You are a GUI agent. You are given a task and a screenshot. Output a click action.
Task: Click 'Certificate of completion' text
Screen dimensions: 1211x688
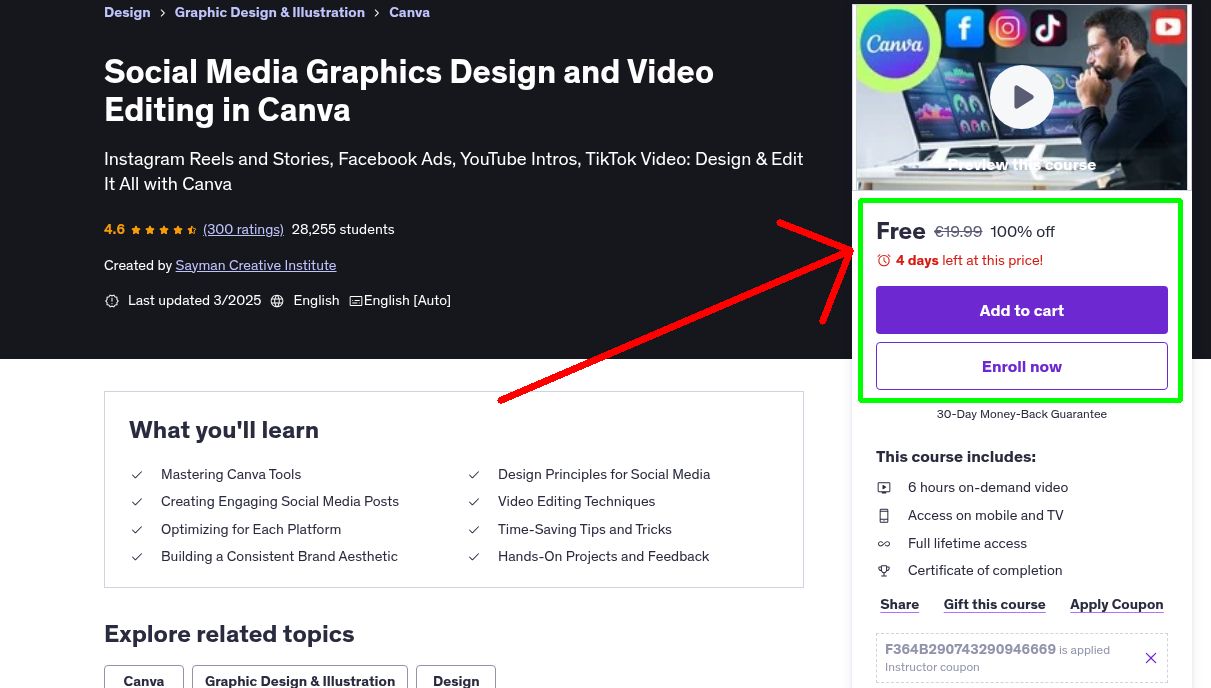(x=985, y=570)
